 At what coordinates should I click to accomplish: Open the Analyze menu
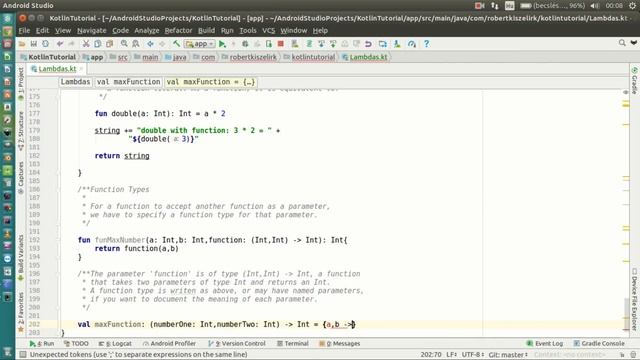point(147,31)
